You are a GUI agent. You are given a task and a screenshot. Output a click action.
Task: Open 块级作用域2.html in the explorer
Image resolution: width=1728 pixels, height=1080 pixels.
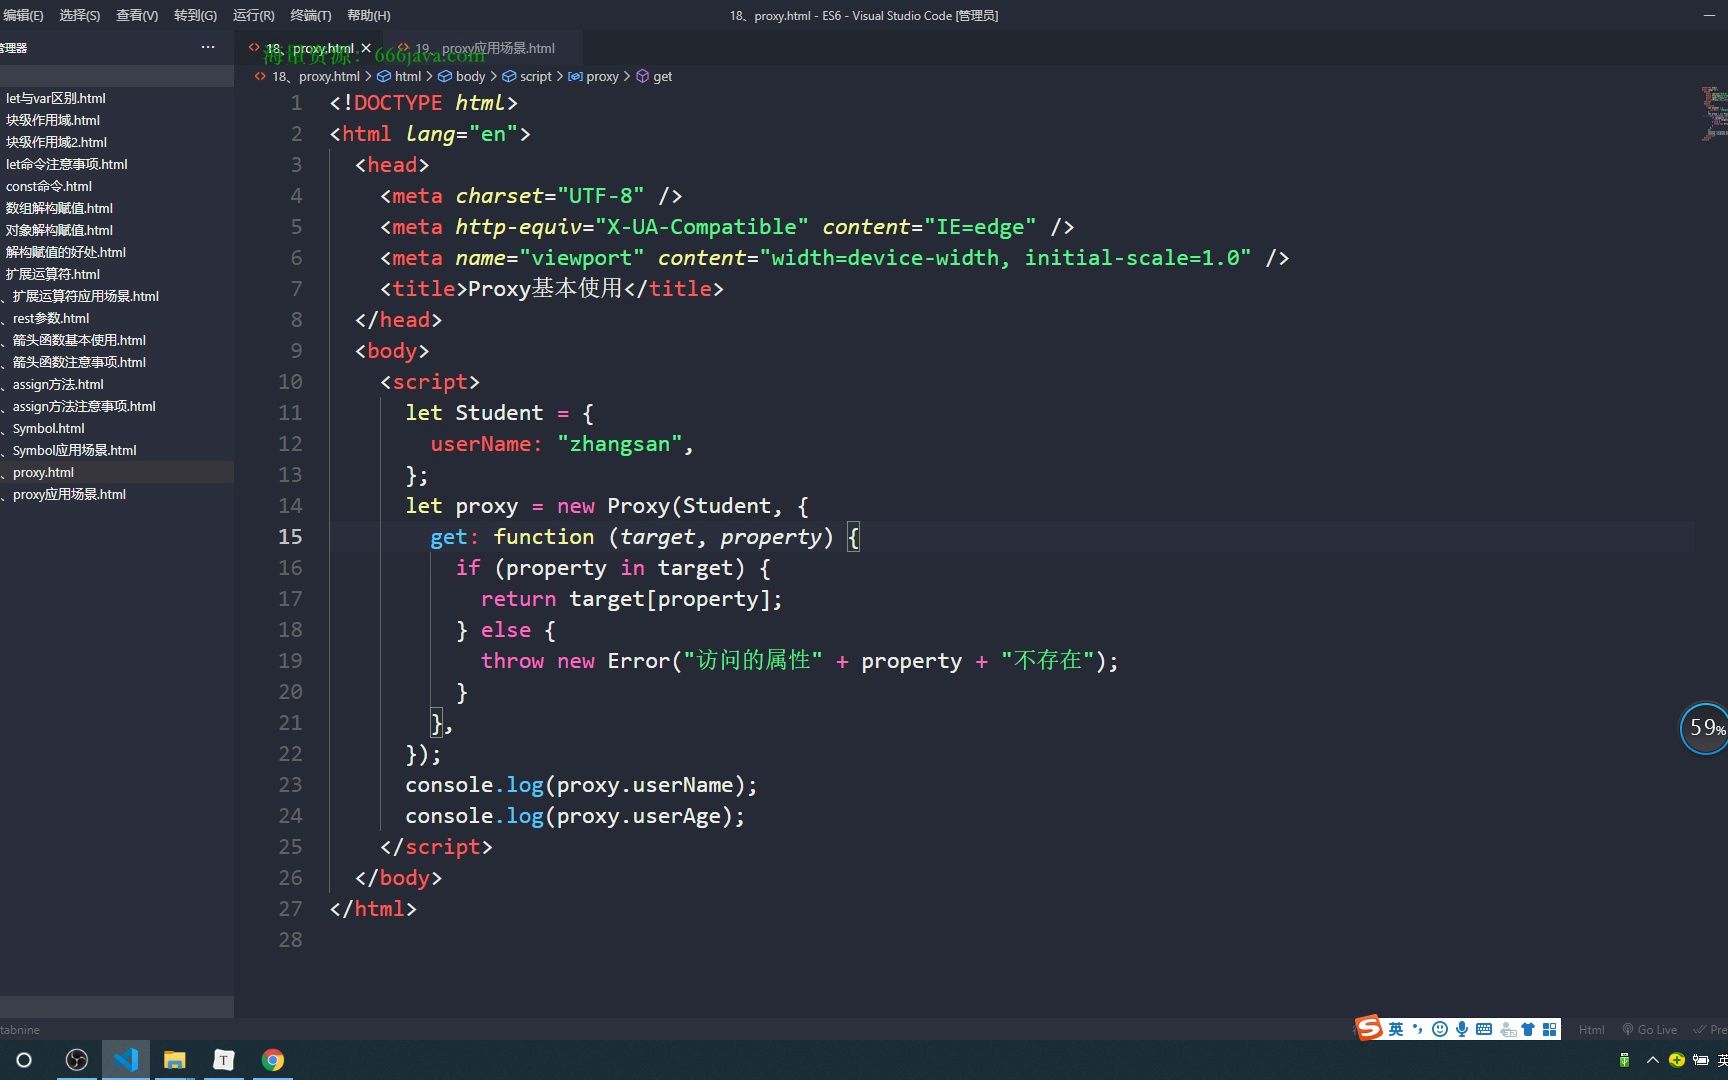[x=117, y=142]
